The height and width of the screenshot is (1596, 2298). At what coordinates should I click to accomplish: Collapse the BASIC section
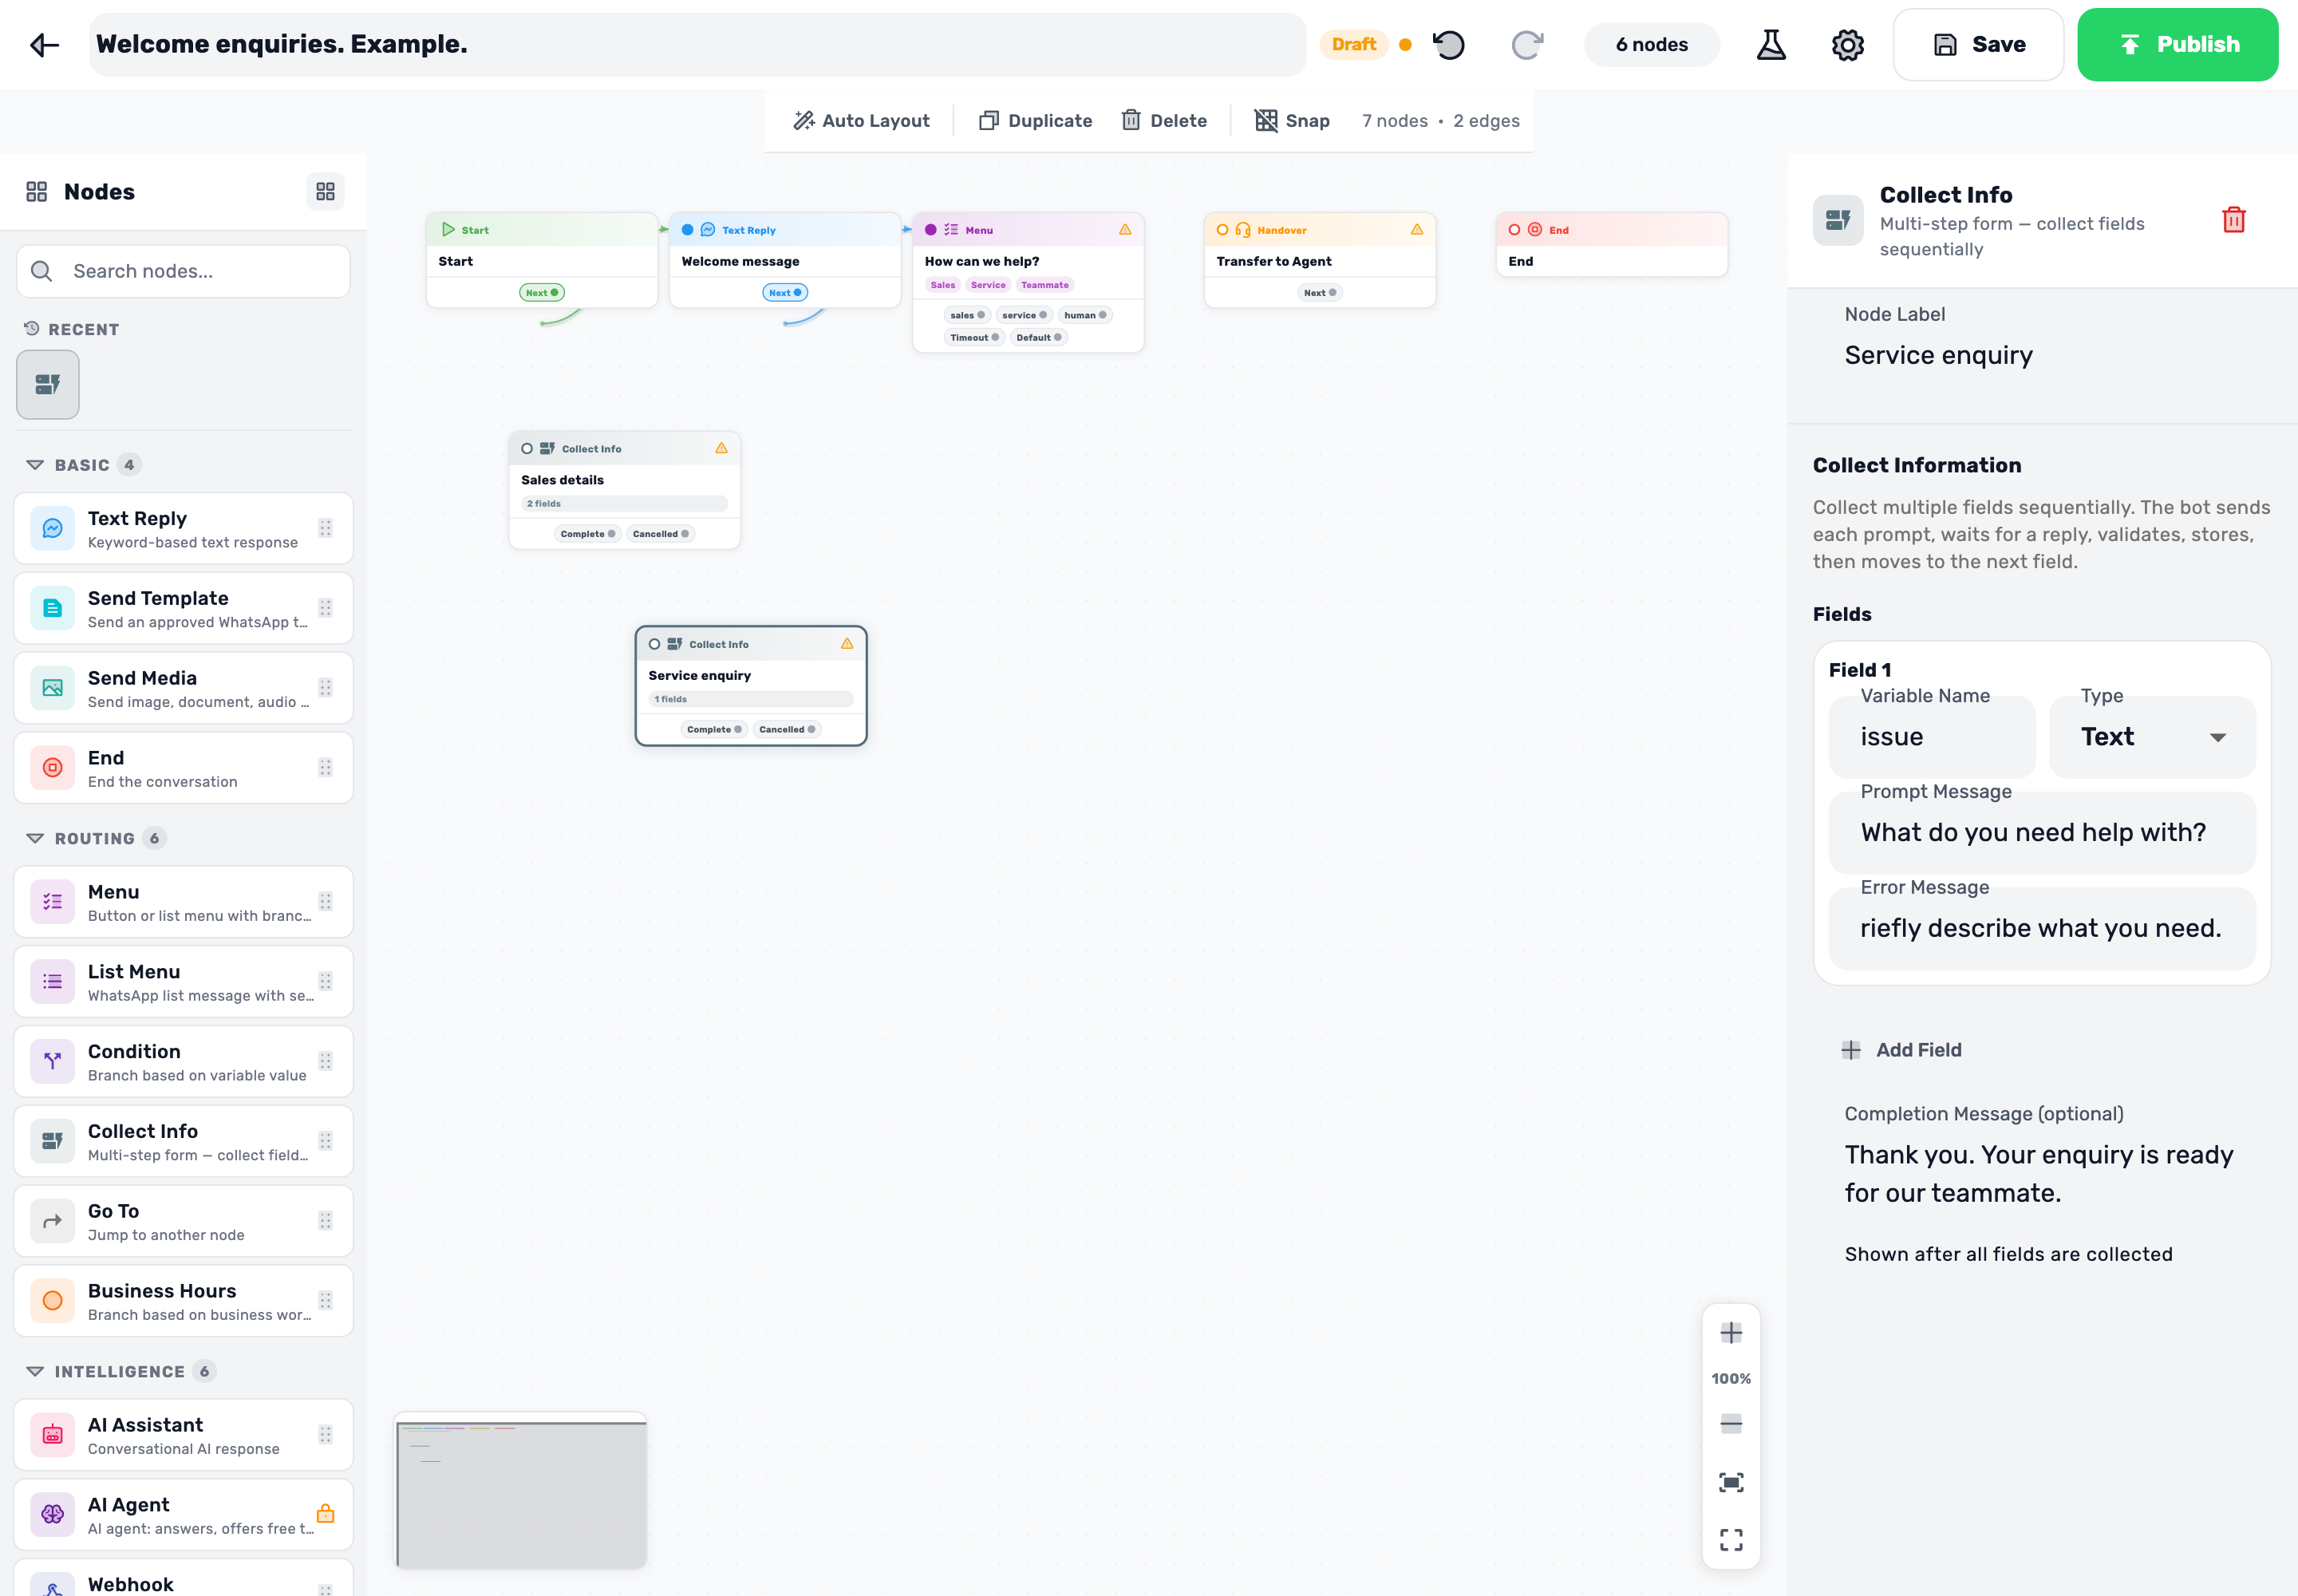pyautogui.click(x=35, y=465)
